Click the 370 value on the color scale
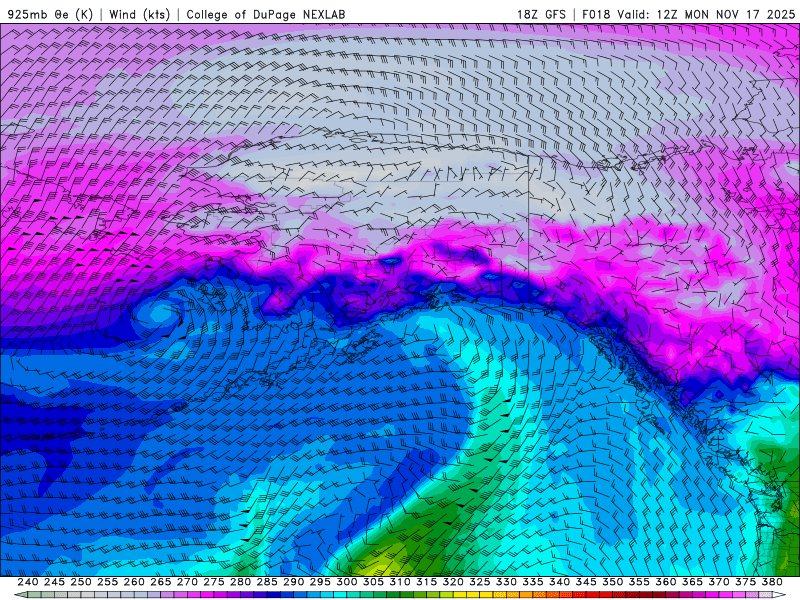The image size is (800, 600). [718, 582]
